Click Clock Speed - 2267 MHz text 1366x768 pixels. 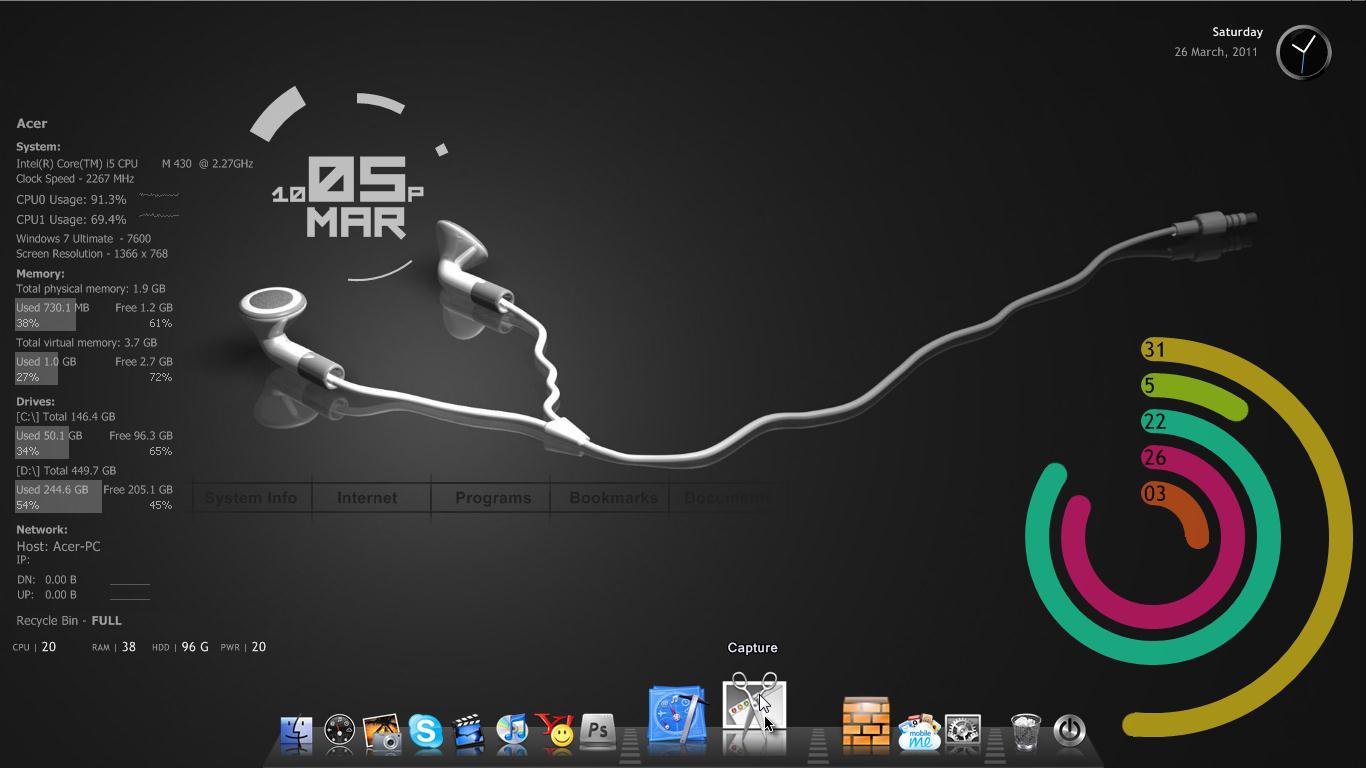[75, 178]
